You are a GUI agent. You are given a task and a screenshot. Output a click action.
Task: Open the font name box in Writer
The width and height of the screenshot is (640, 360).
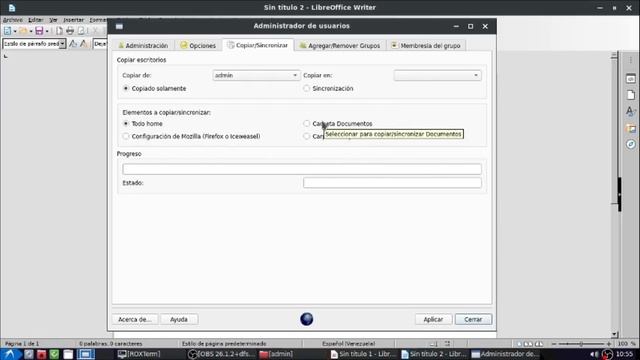100,44
